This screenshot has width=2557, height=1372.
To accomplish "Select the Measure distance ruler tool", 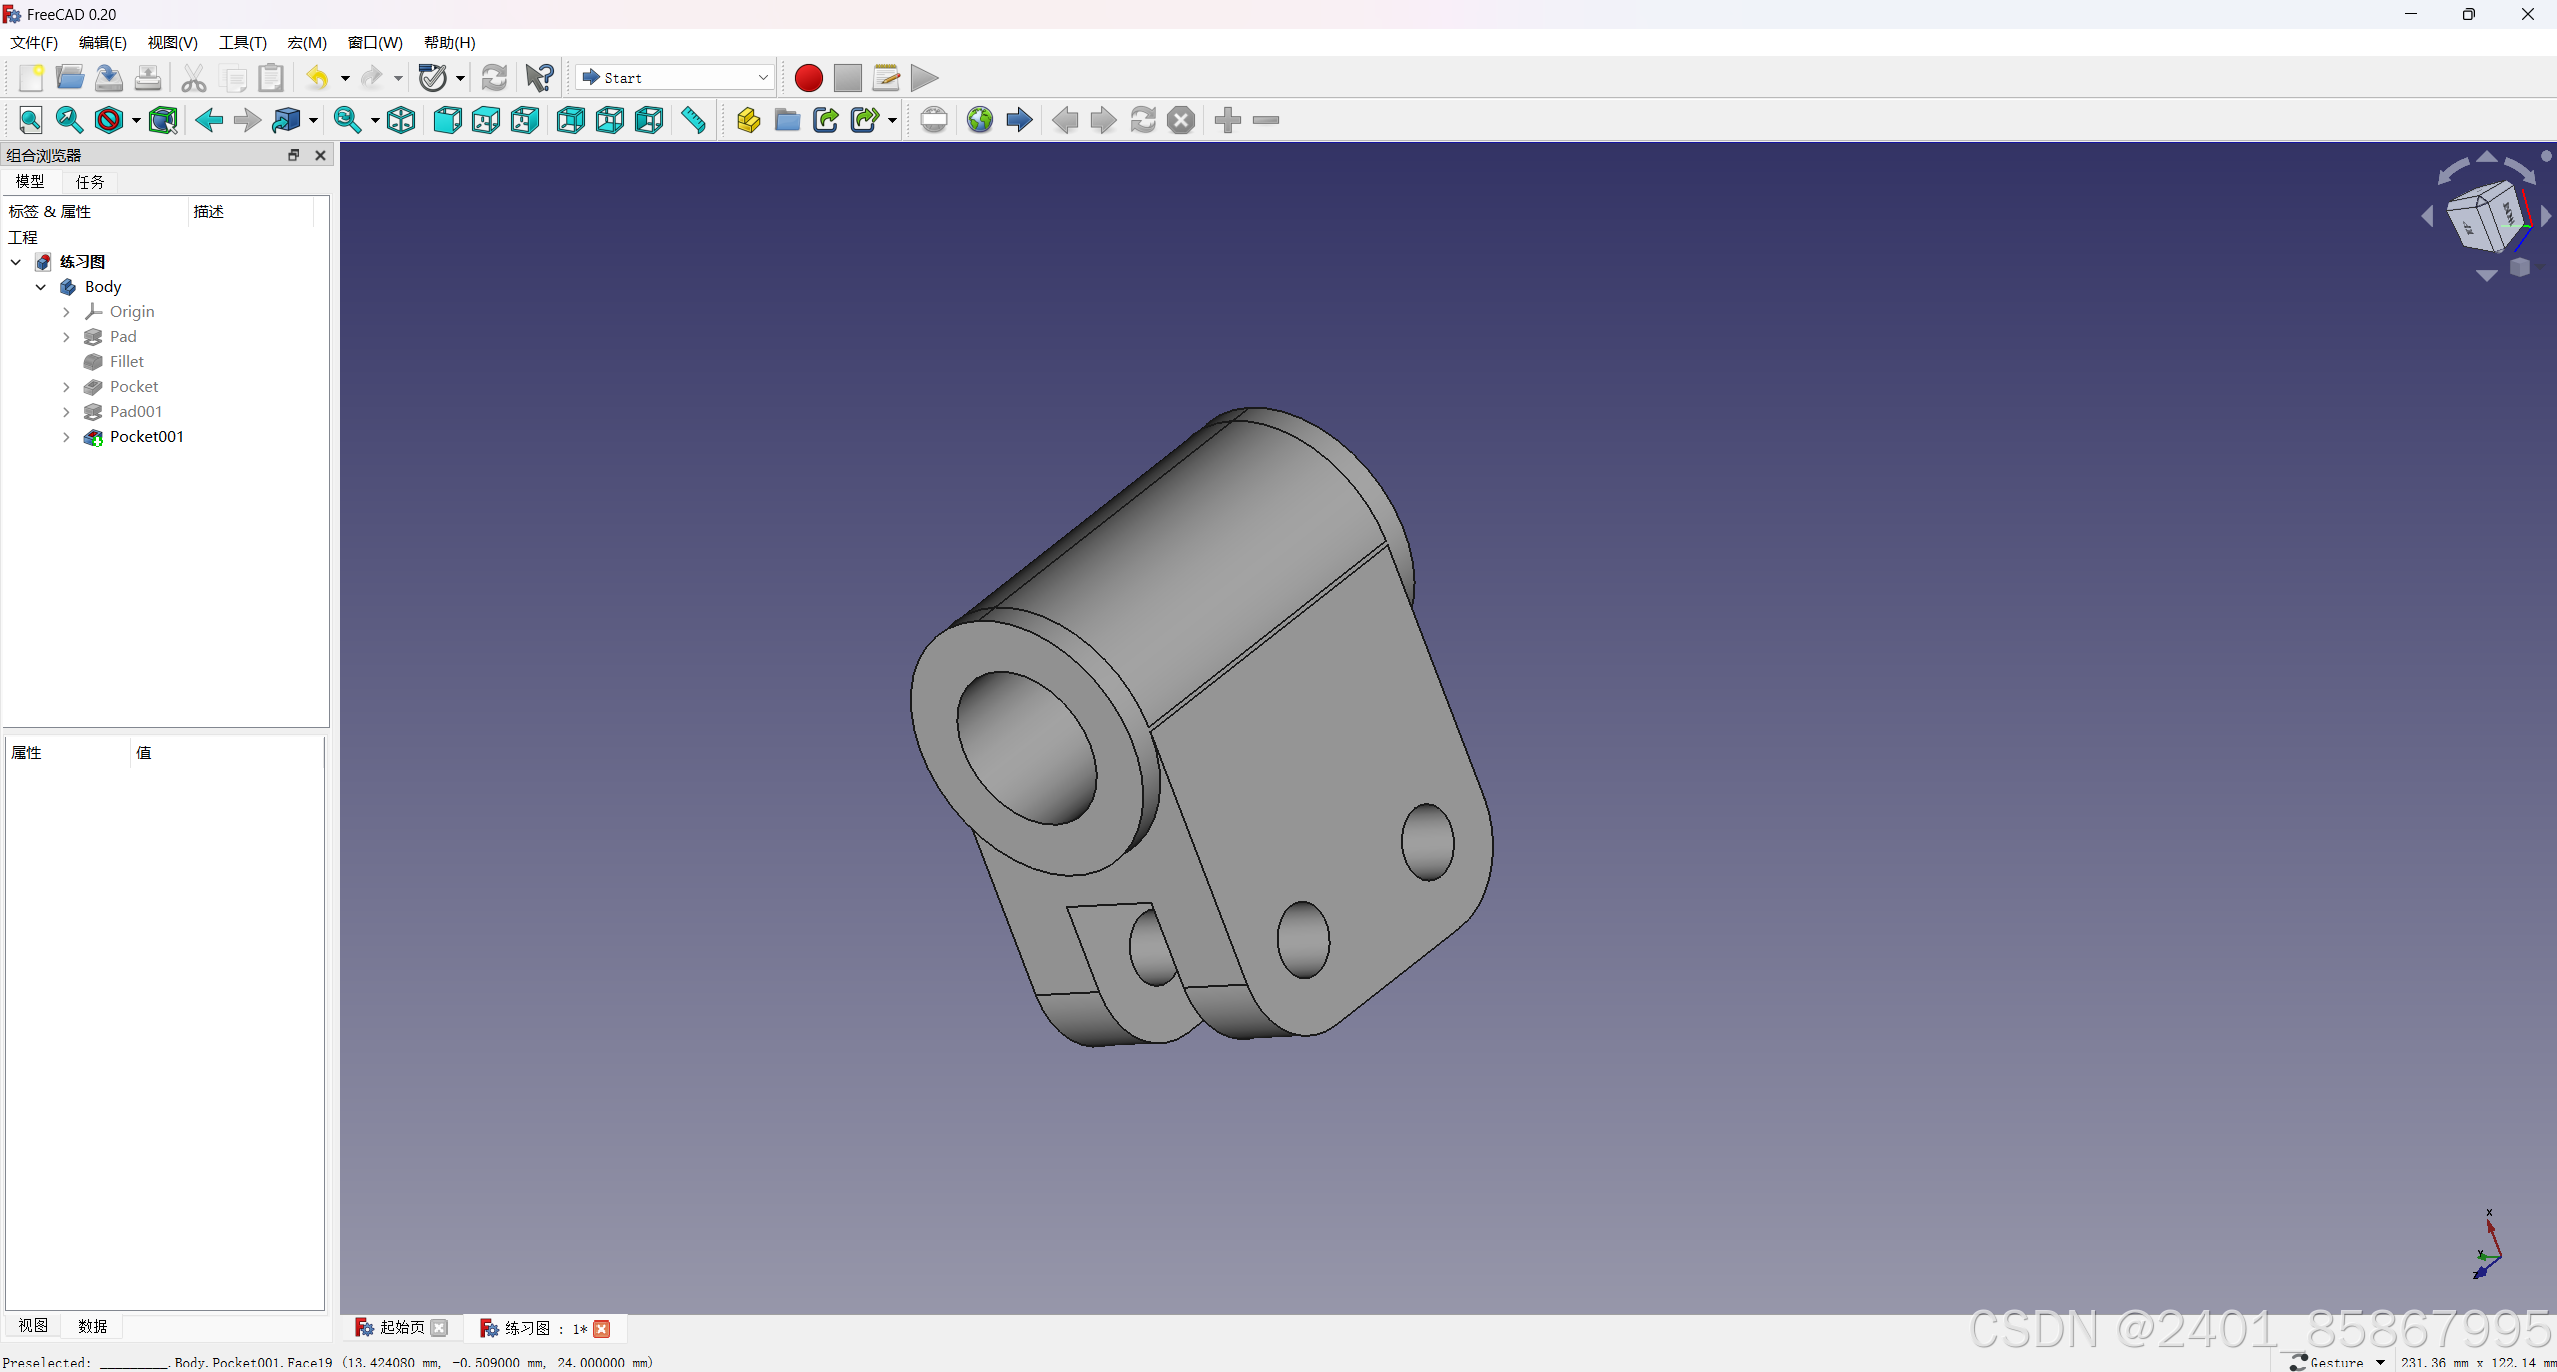I will pos(693,120).
